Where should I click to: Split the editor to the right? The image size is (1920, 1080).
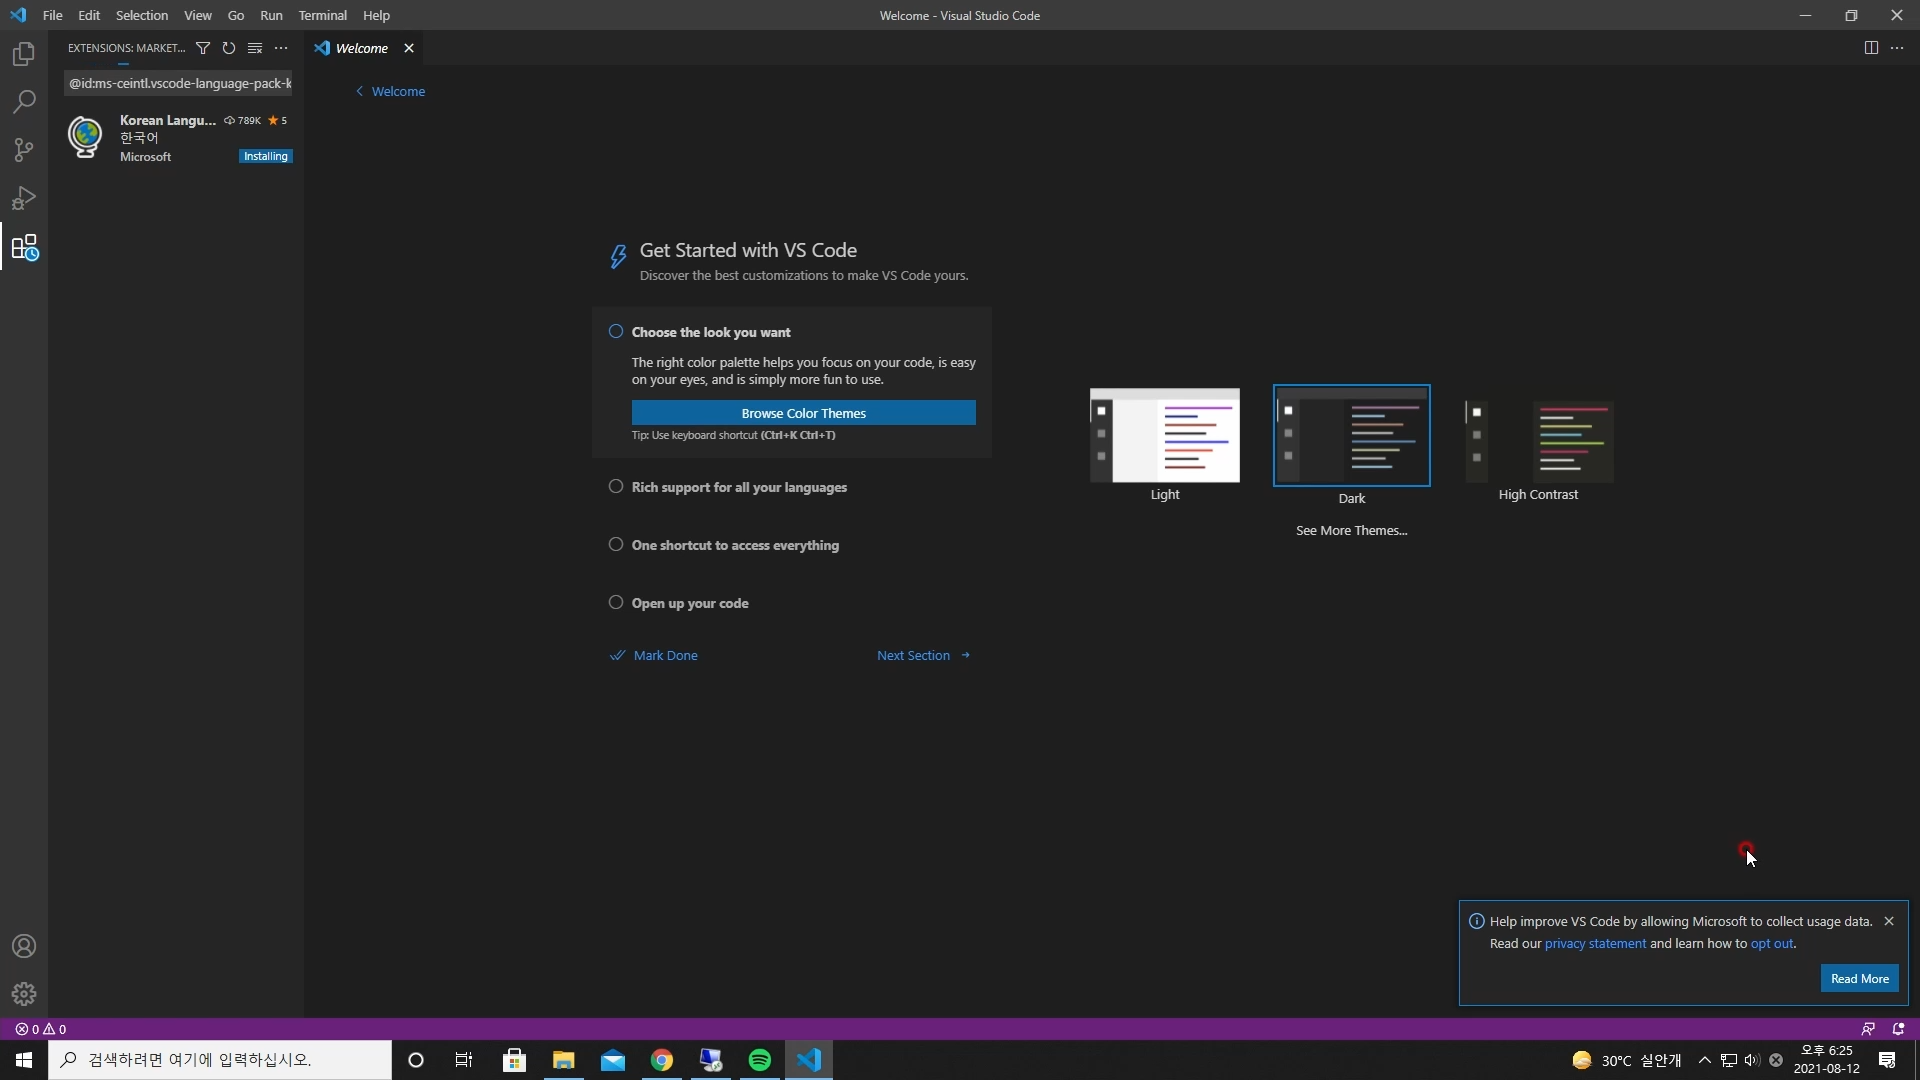[1871, 48]
